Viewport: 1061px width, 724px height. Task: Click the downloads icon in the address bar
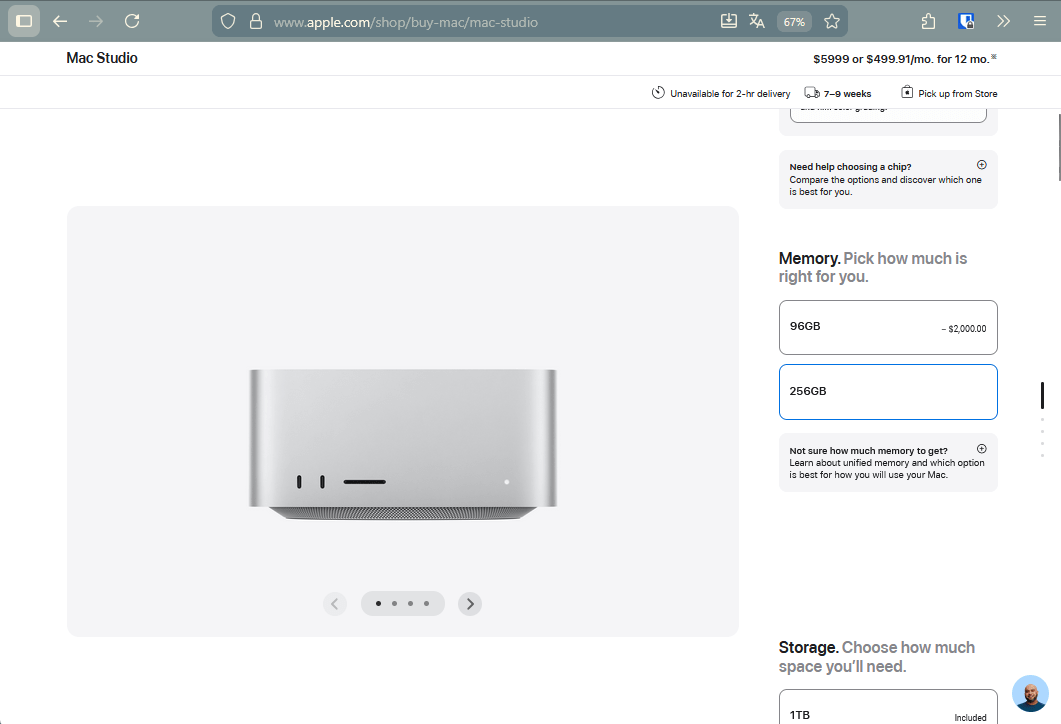coord(729,20)
